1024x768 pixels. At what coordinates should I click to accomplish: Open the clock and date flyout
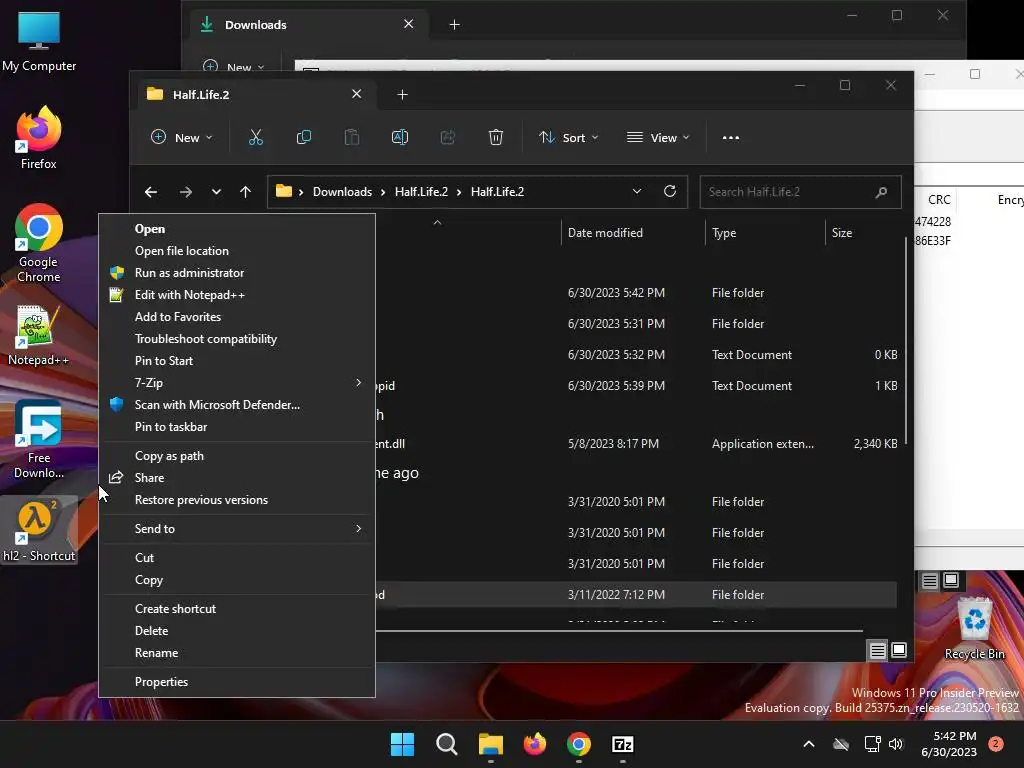coord(949,744)
